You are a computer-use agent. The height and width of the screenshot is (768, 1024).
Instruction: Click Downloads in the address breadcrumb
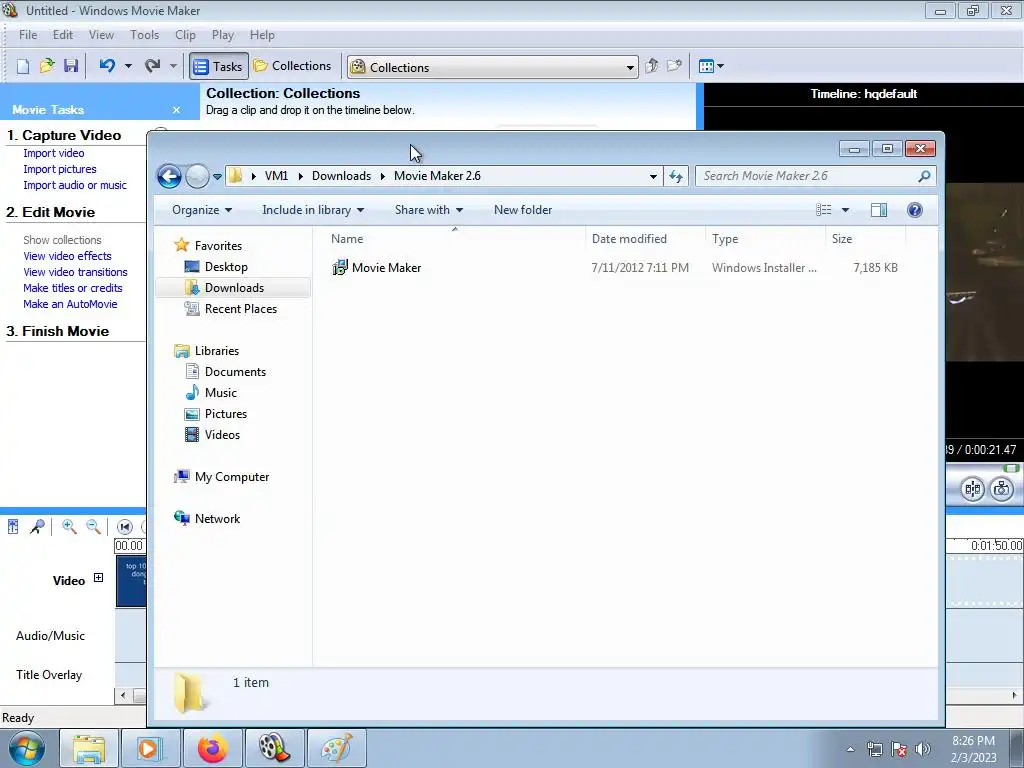click(x=341, y=176)
